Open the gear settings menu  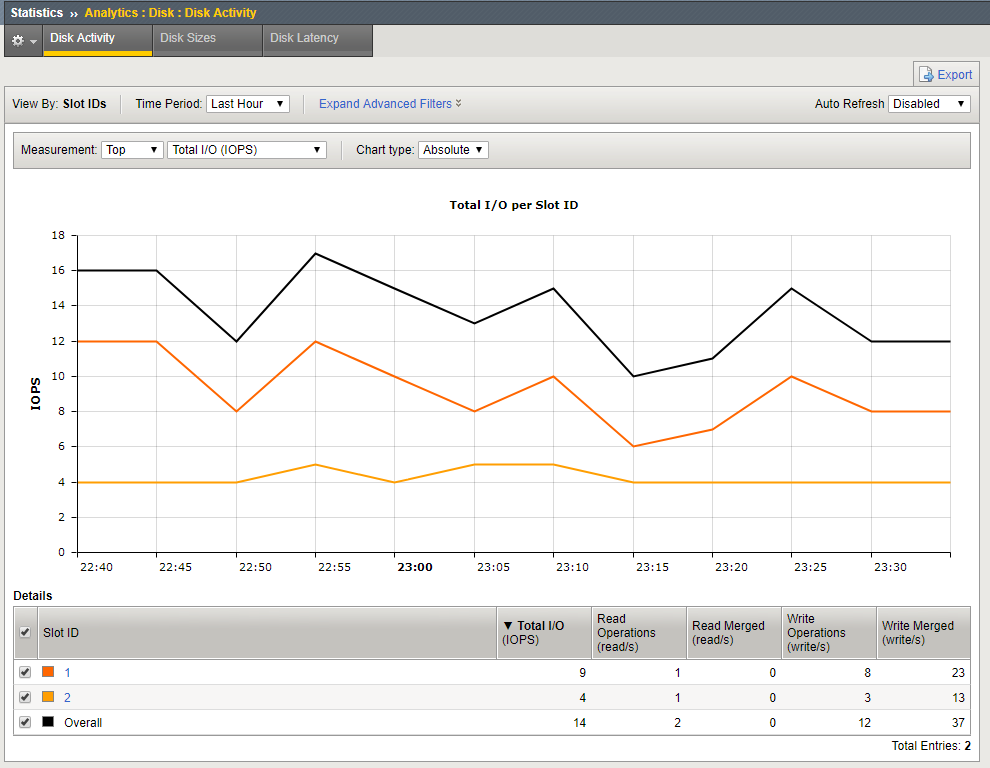click(x=23, y=41)
